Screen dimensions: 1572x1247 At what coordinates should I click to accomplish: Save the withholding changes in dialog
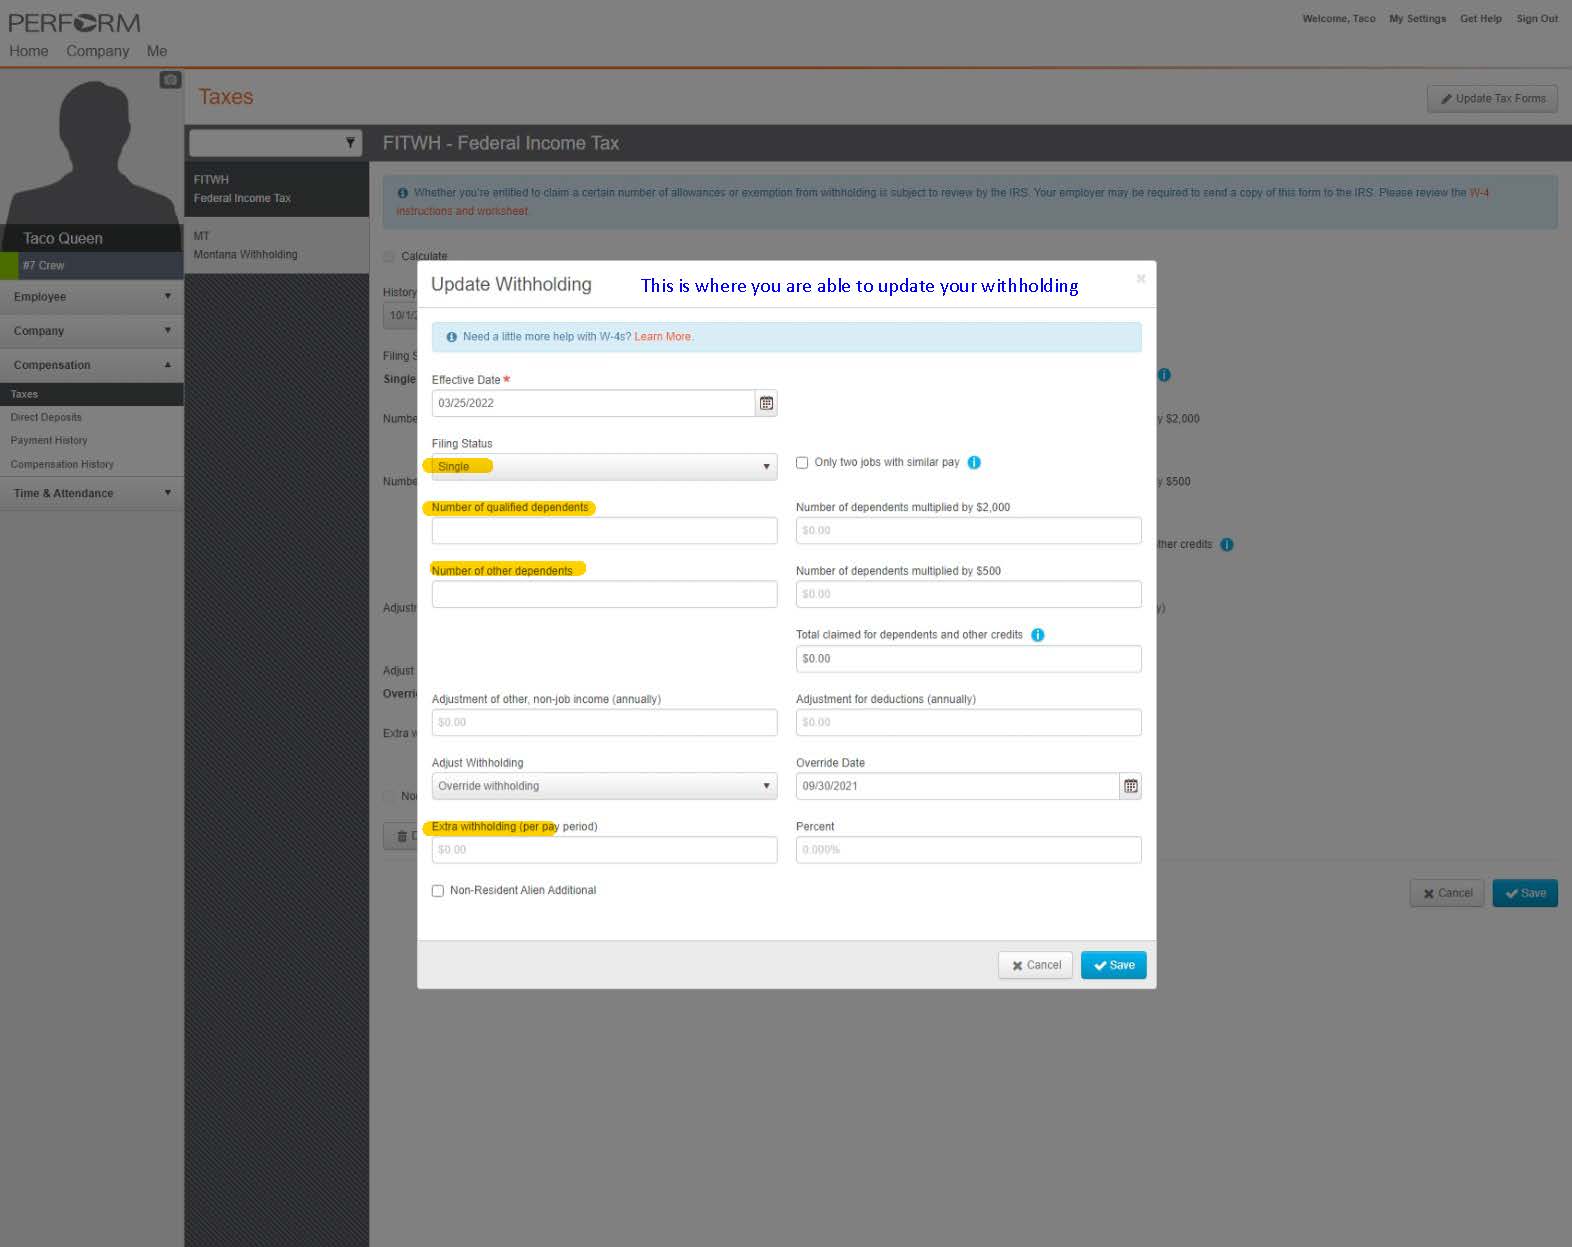(1113, 965)
